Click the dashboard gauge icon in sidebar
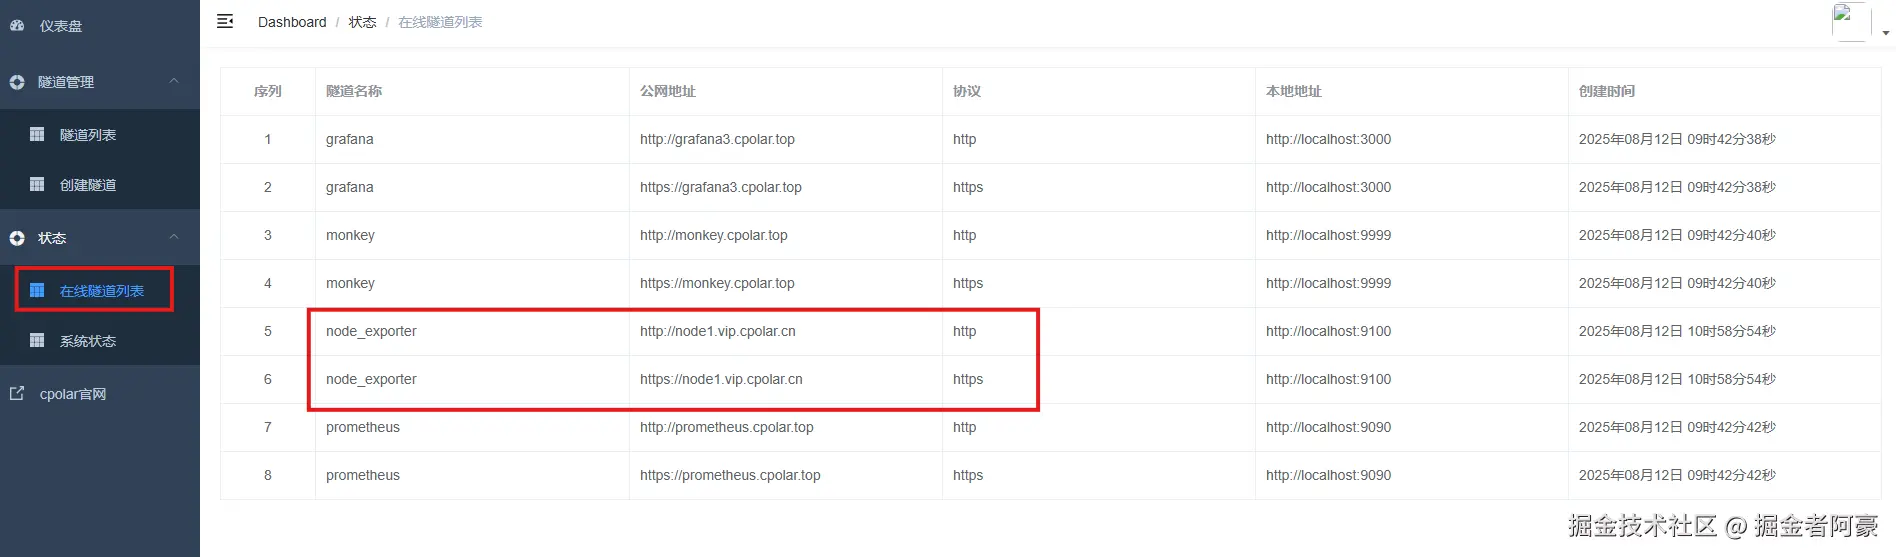Screen dimensions: 1896x557 [x=17, y=26]
